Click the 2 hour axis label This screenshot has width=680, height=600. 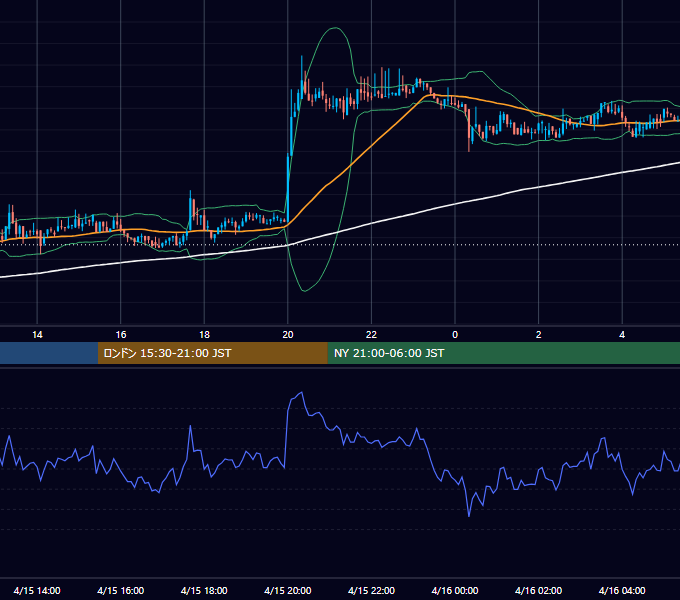click(539, 335)
